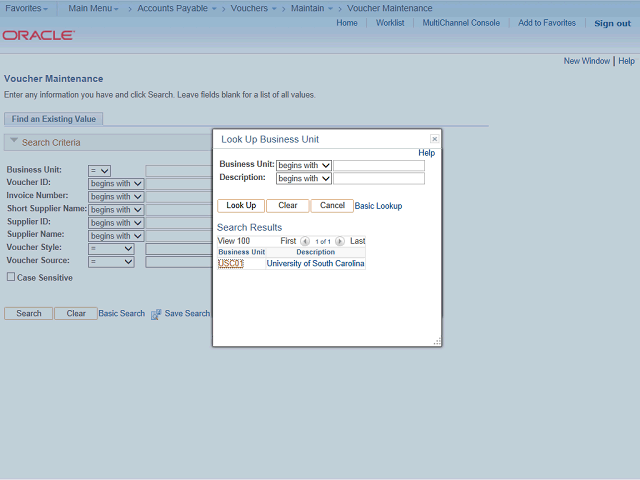Click First link in results navigation
The width and height of the screenshot is (640, 480).
(288, 241)
